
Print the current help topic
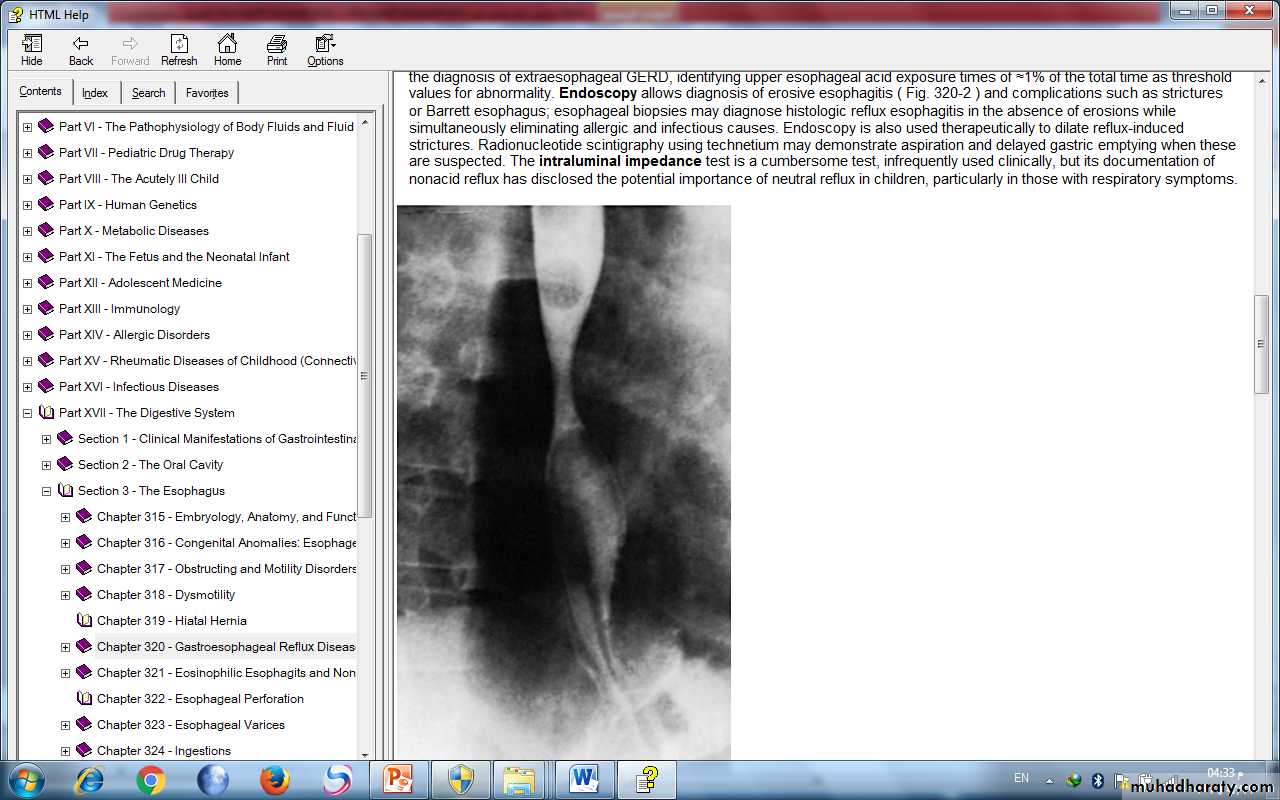[x=277, y=50]
